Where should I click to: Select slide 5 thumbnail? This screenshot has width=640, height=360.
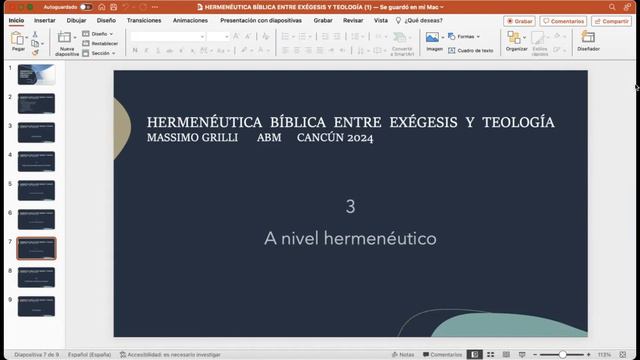pos(36,191)
